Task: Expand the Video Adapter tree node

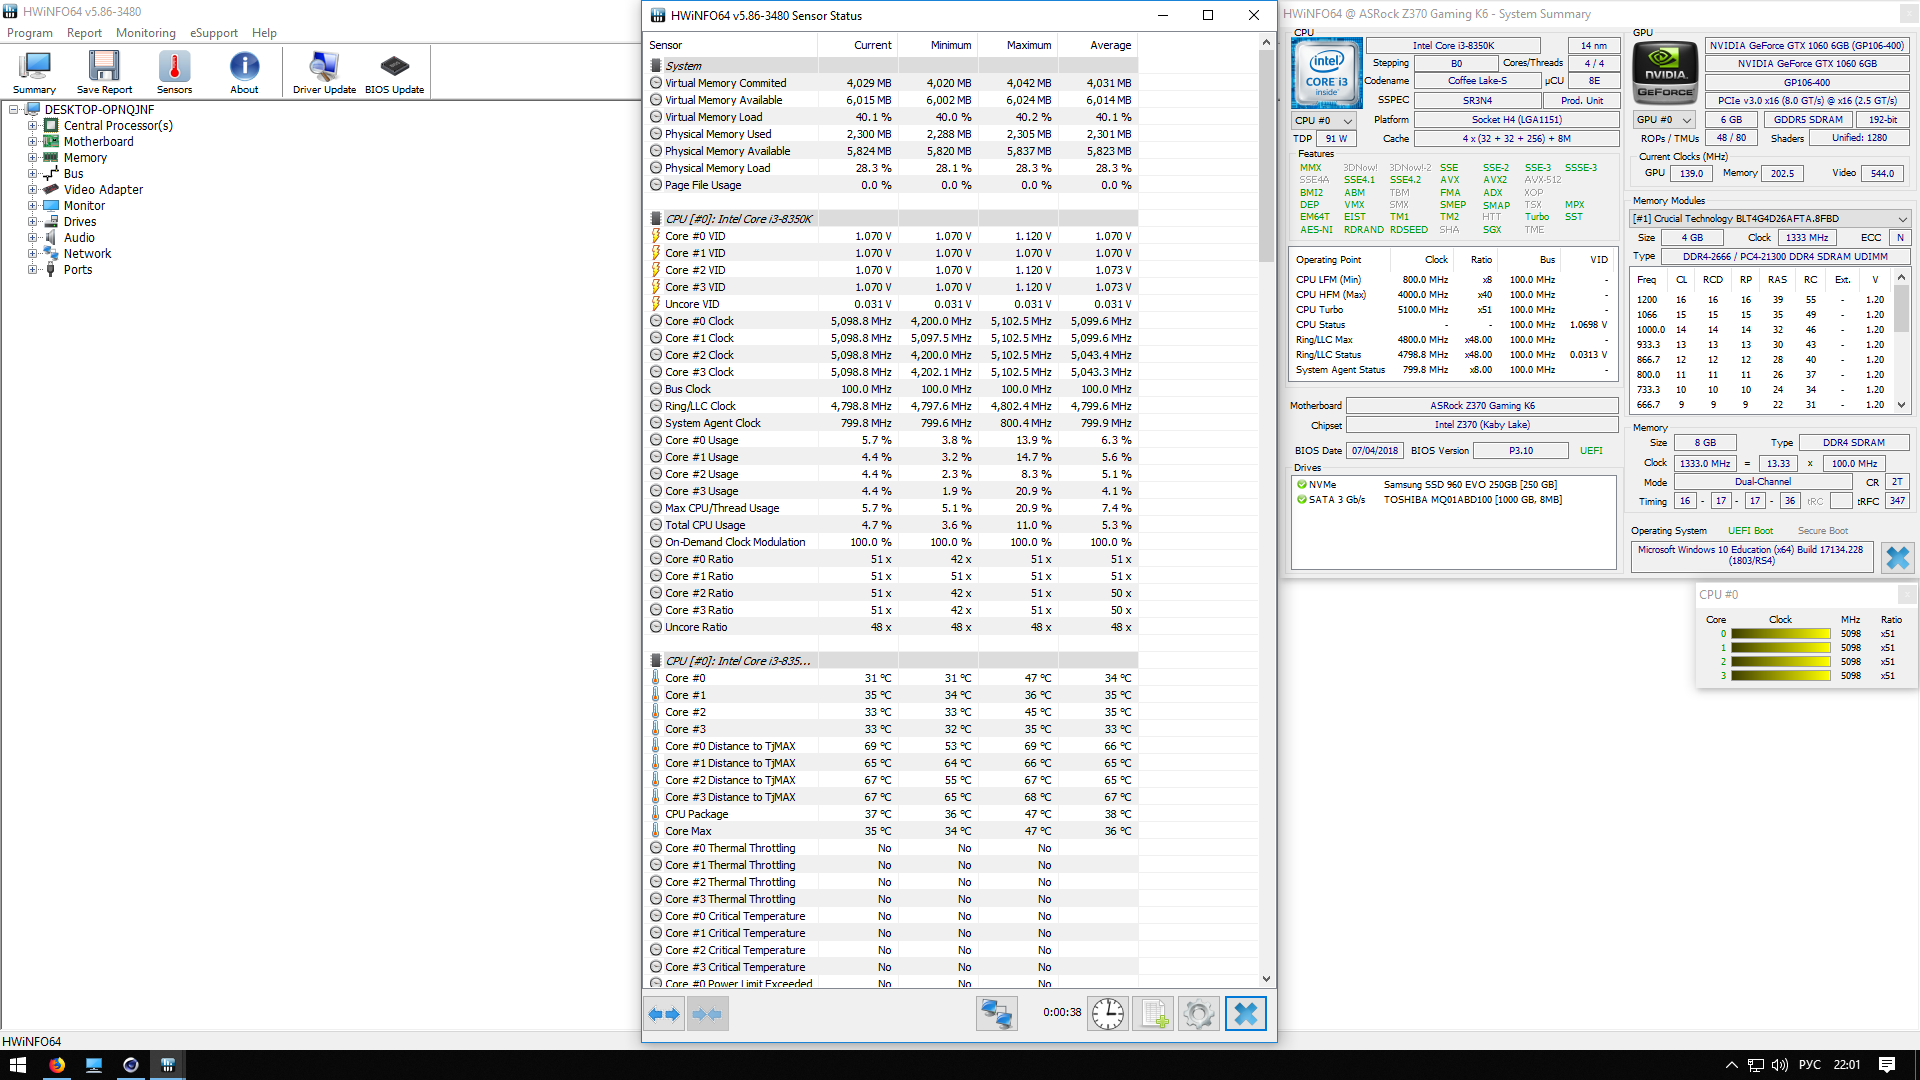Action: pos(33,190)
